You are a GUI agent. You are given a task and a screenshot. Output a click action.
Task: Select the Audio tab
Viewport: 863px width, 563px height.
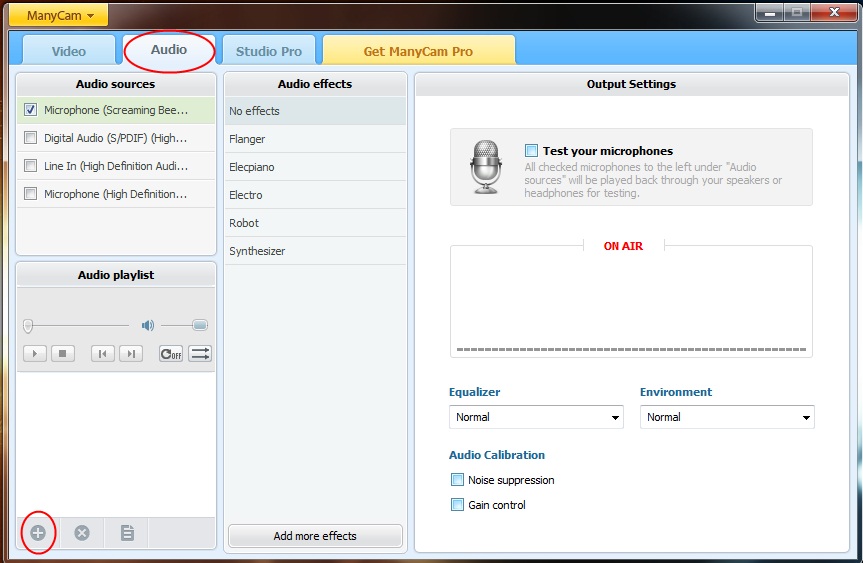click(x=169, y=50)
